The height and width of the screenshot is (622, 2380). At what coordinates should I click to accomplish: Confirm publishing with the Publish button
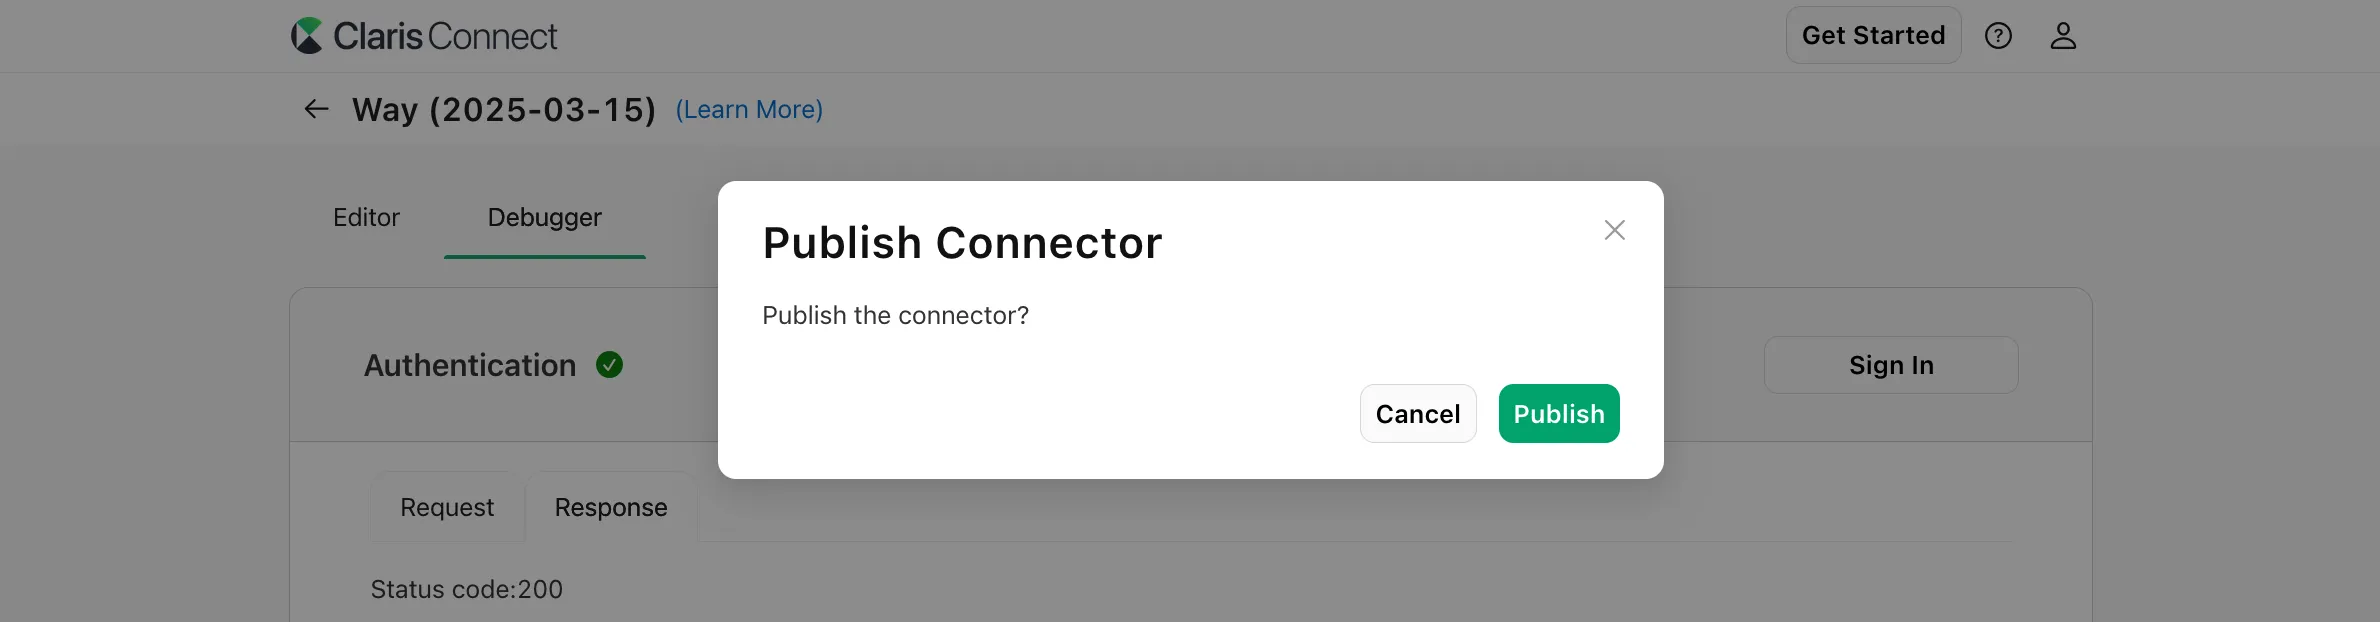pyautogui.click(x=1558, y=413)
